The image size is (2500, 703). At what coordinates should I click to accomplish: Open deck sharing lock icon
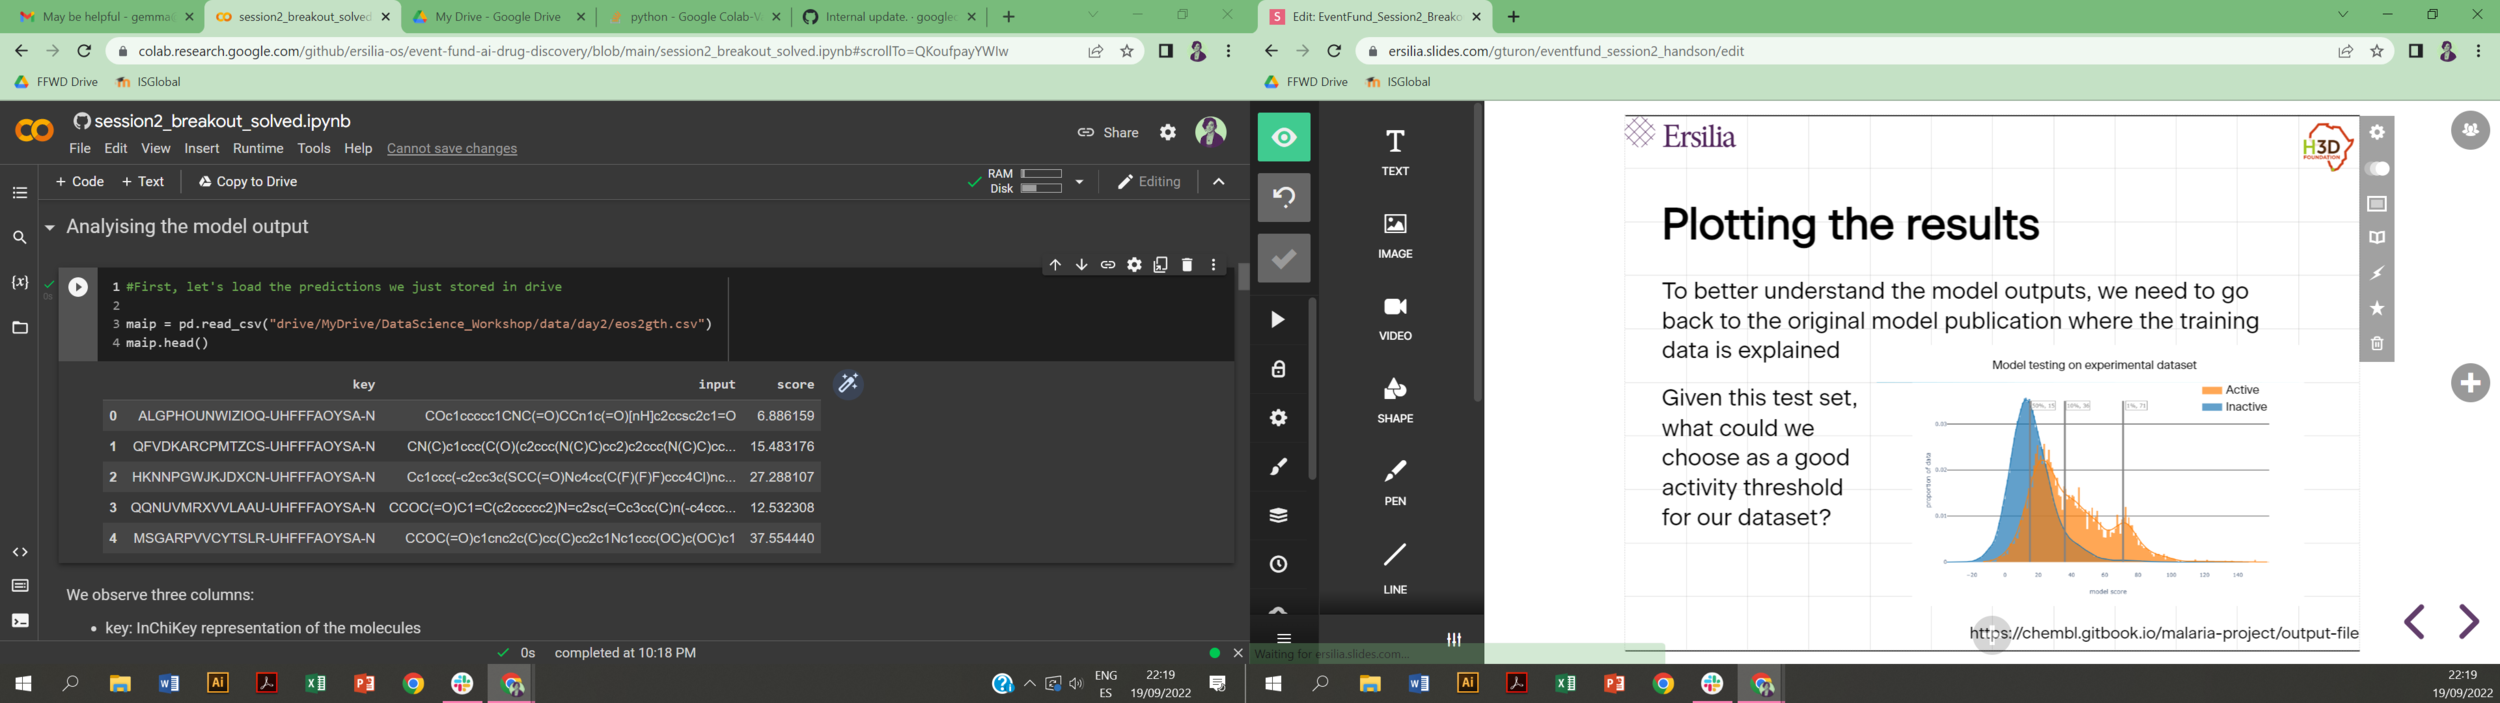click(1278, 369)
